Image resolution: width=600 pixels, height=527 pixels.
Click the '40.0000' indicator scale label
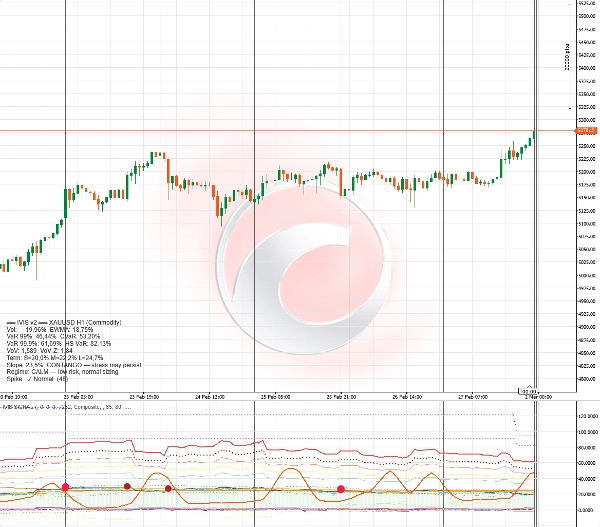point(588,479)
